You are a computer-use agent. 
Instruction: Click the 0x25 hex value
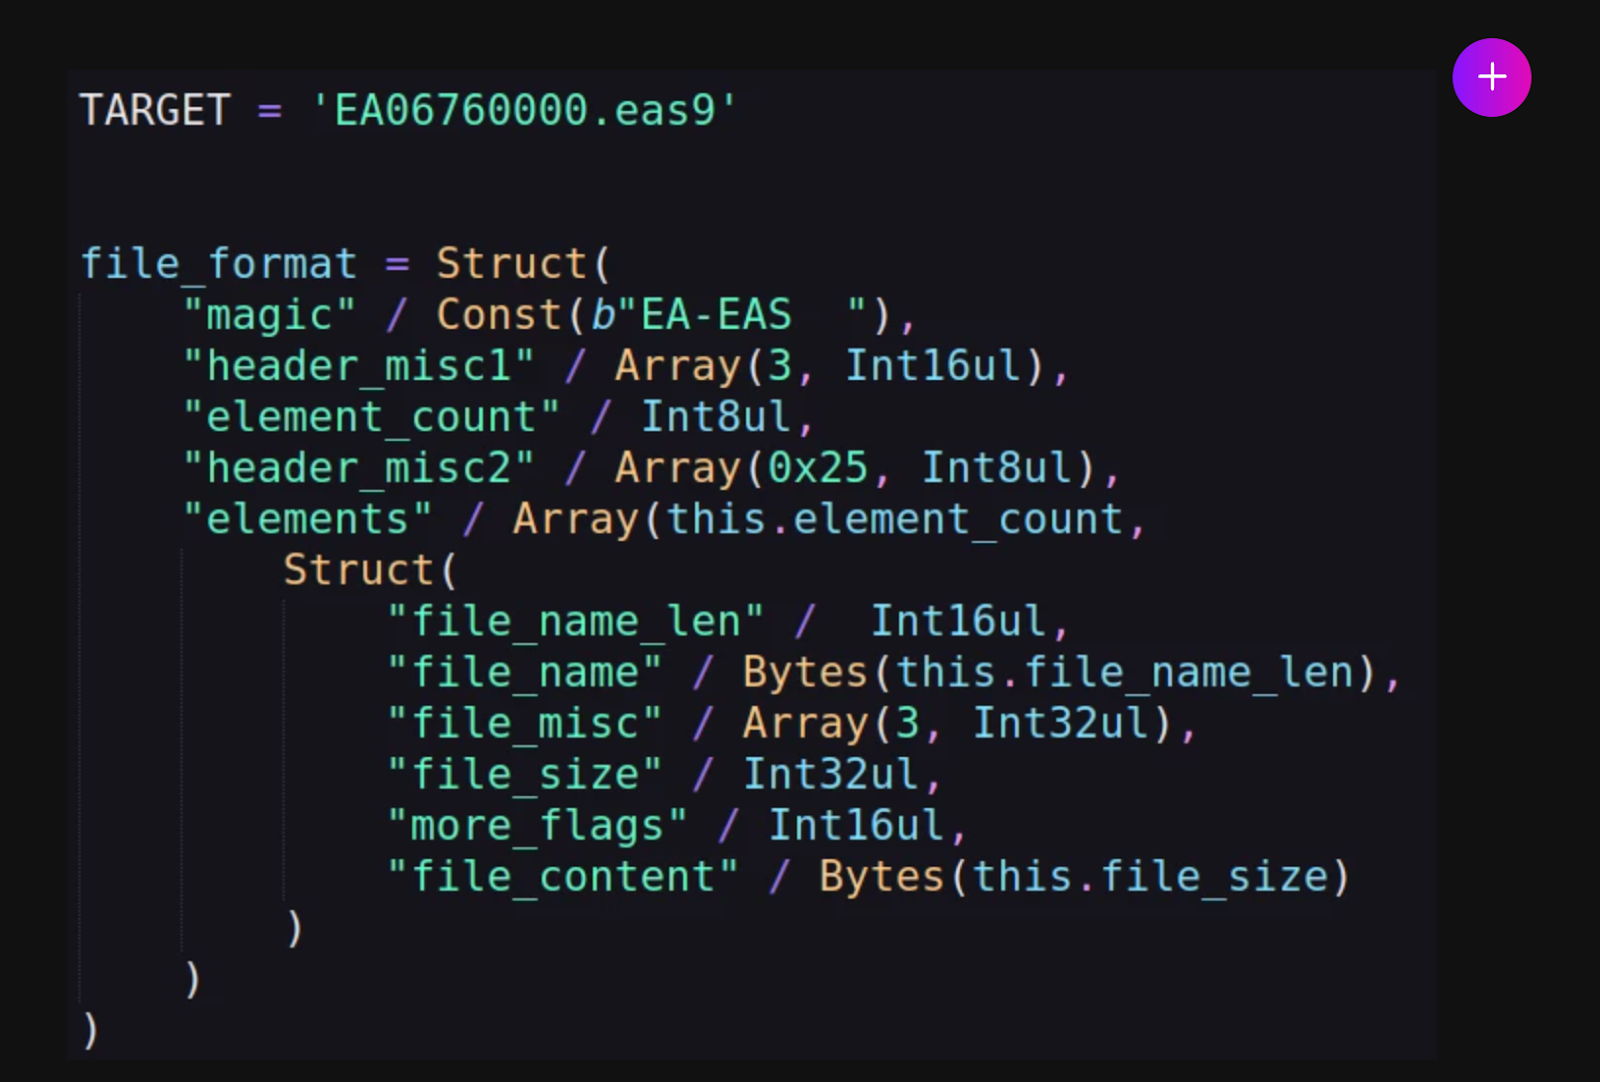click(817, 468)
